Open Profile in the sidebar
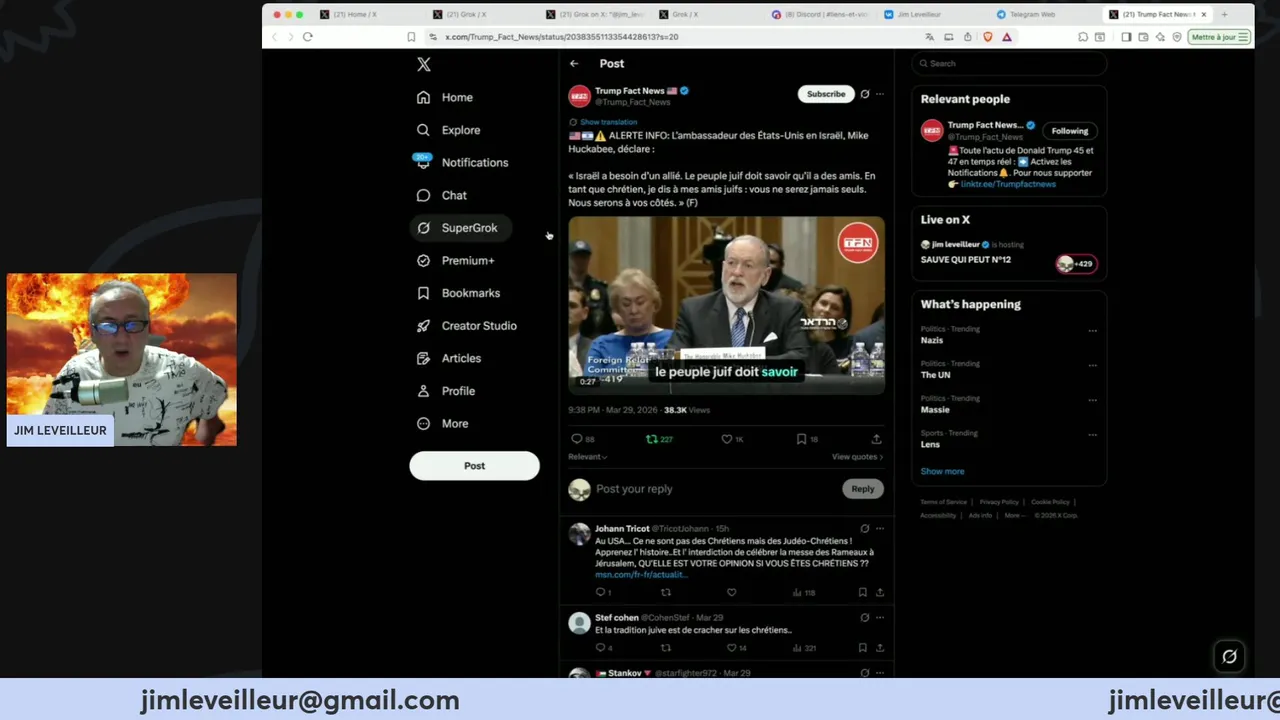The height and width of the screenshot is (720, 1280). 446,391
